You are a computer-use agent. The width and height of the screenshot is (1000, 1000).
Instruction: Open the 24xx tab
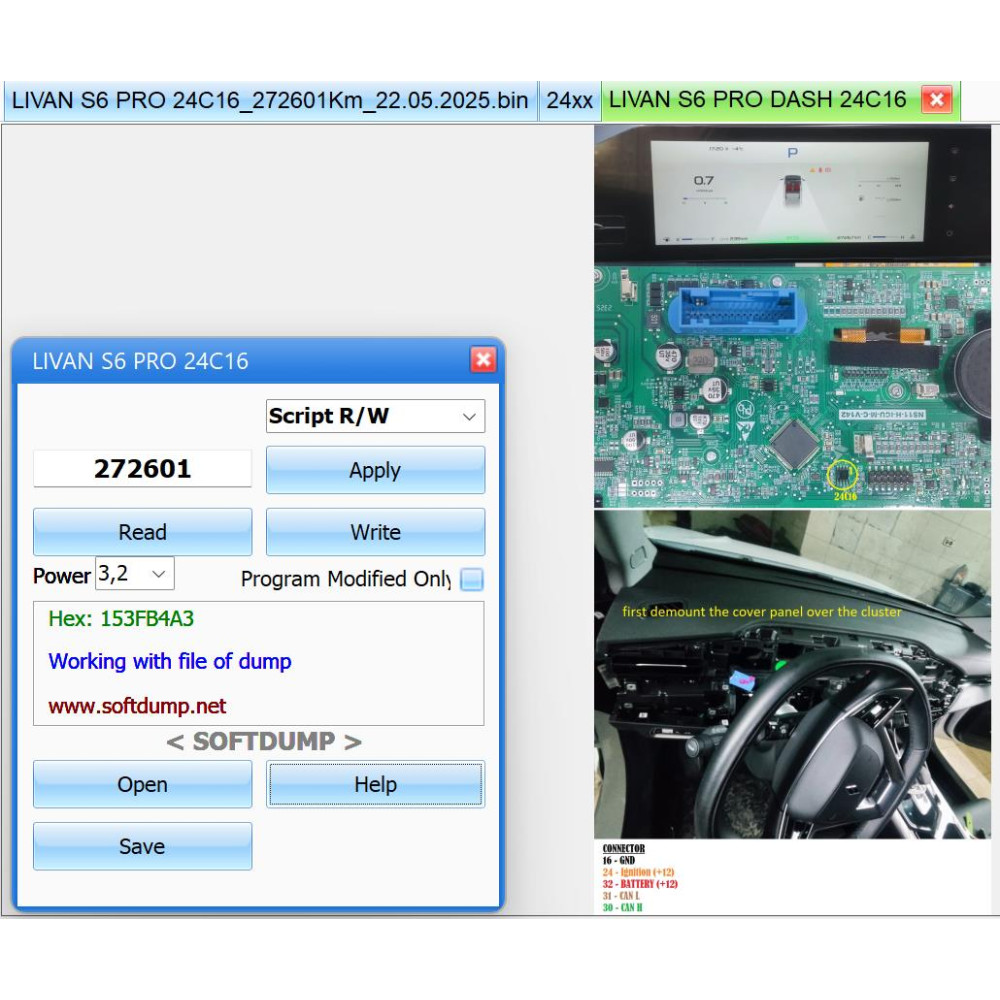click(x=569, y=100)
